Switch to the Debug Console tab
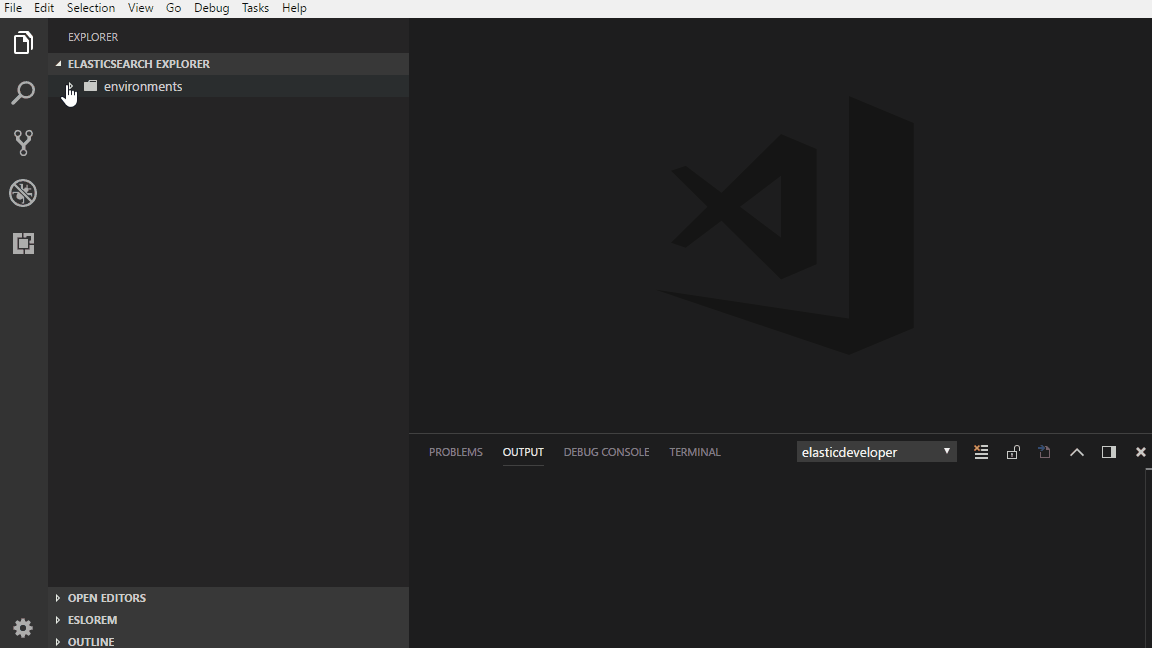This screenshot has width=1152, height=648. click(x=606, y=452)
